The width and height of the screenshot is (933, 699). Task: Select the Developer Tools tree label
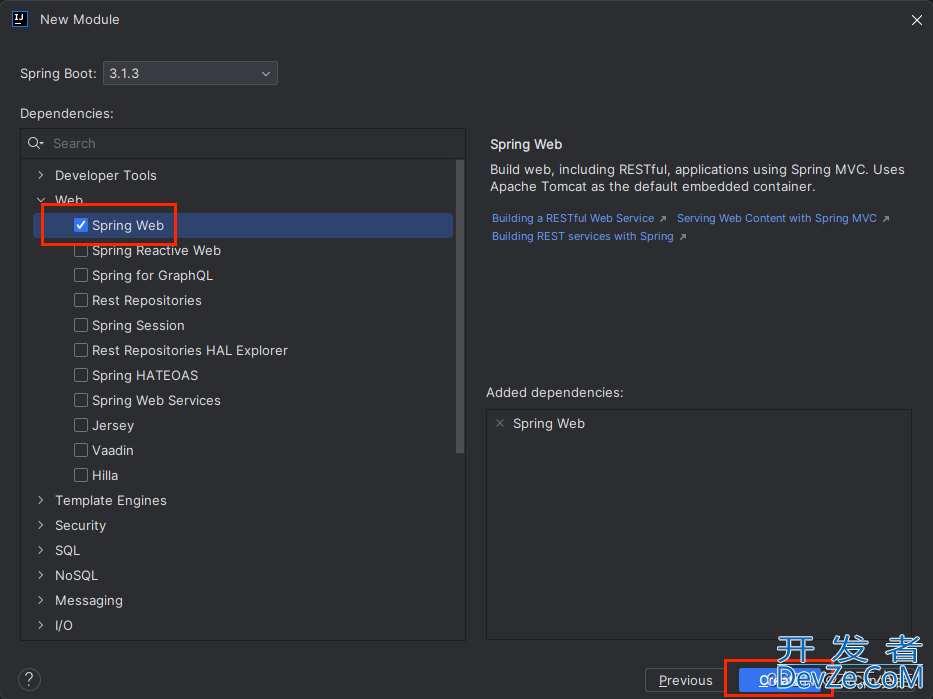106,175
